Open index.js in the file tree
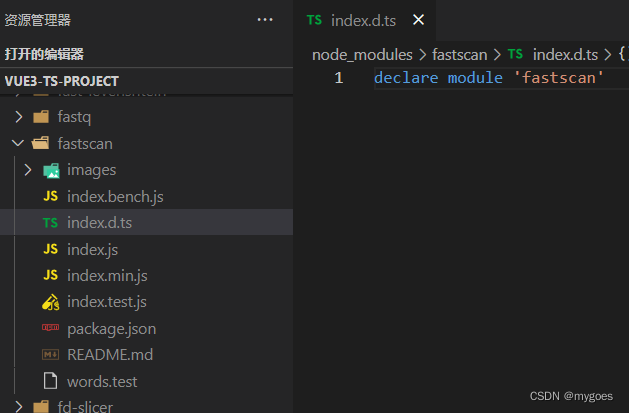Screen dimensions: 629x413 pyautogui.click(x=92, y=249)
